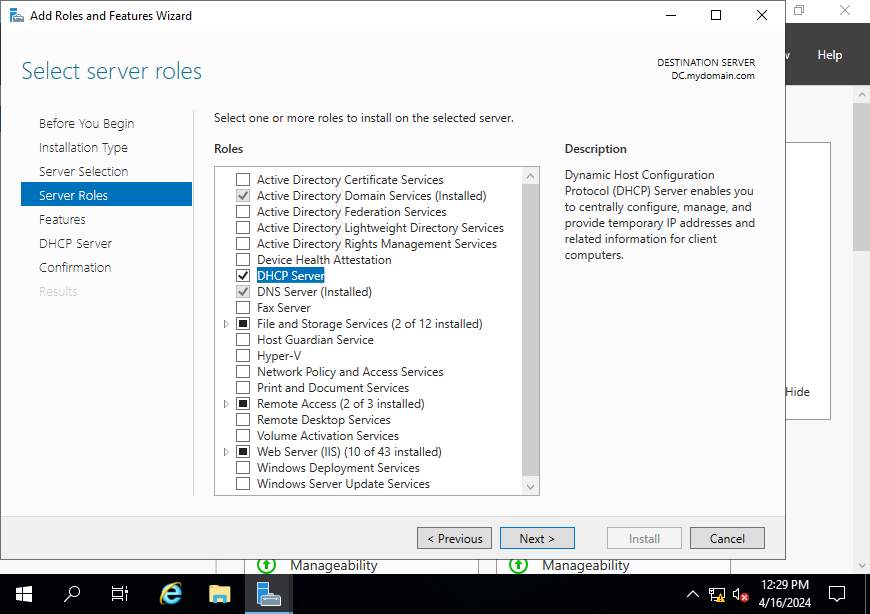Select the Server Roles step
Image resolution: width=870 pixels, height=614 pixels.
(107, 195)
